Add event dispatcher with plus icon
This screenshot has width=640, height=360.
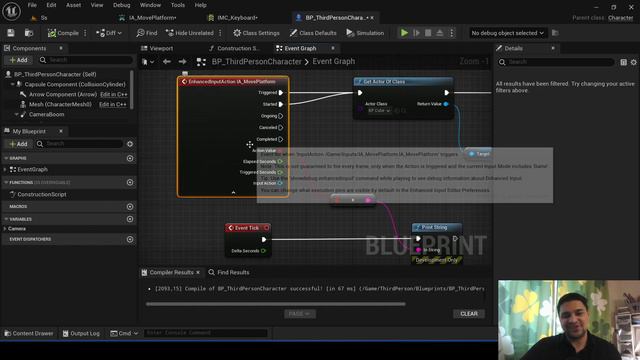coord(130,239)
